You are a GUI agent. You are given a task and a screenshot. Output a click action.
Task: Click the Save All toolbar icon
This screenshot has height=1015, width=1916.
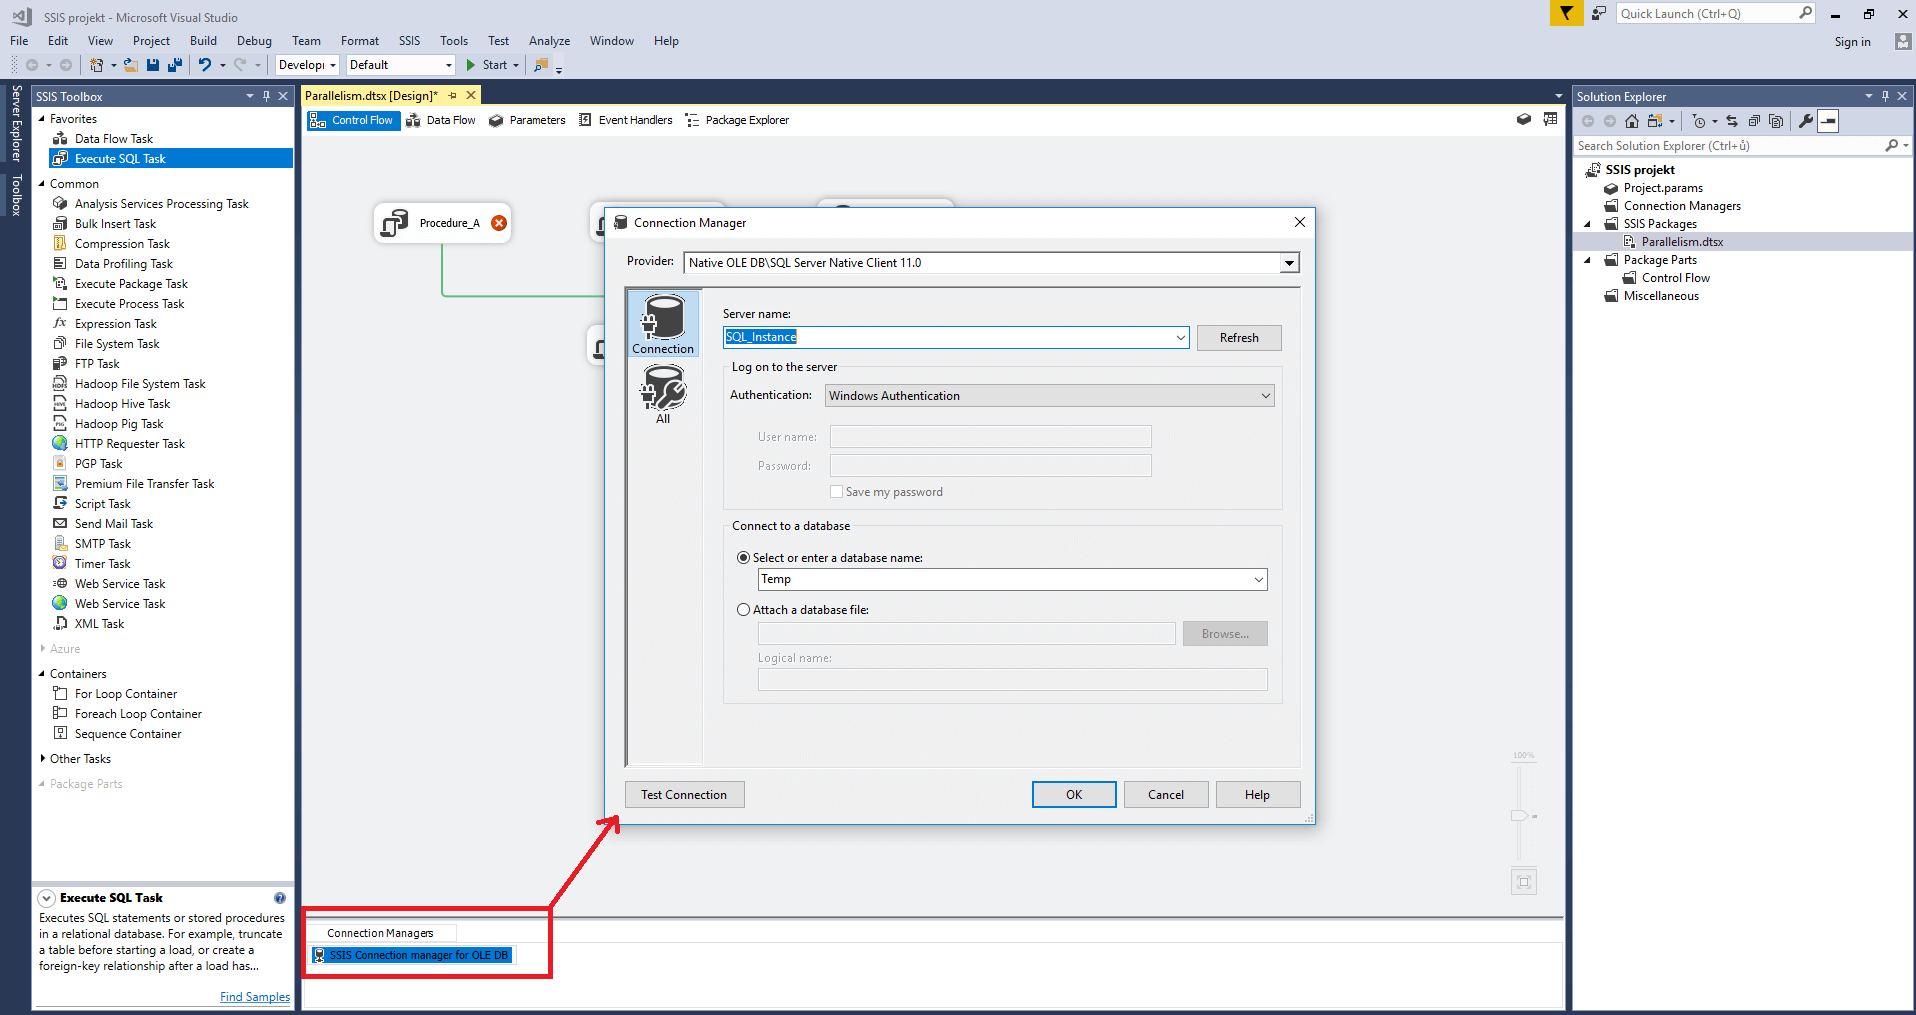click(174, 65)
